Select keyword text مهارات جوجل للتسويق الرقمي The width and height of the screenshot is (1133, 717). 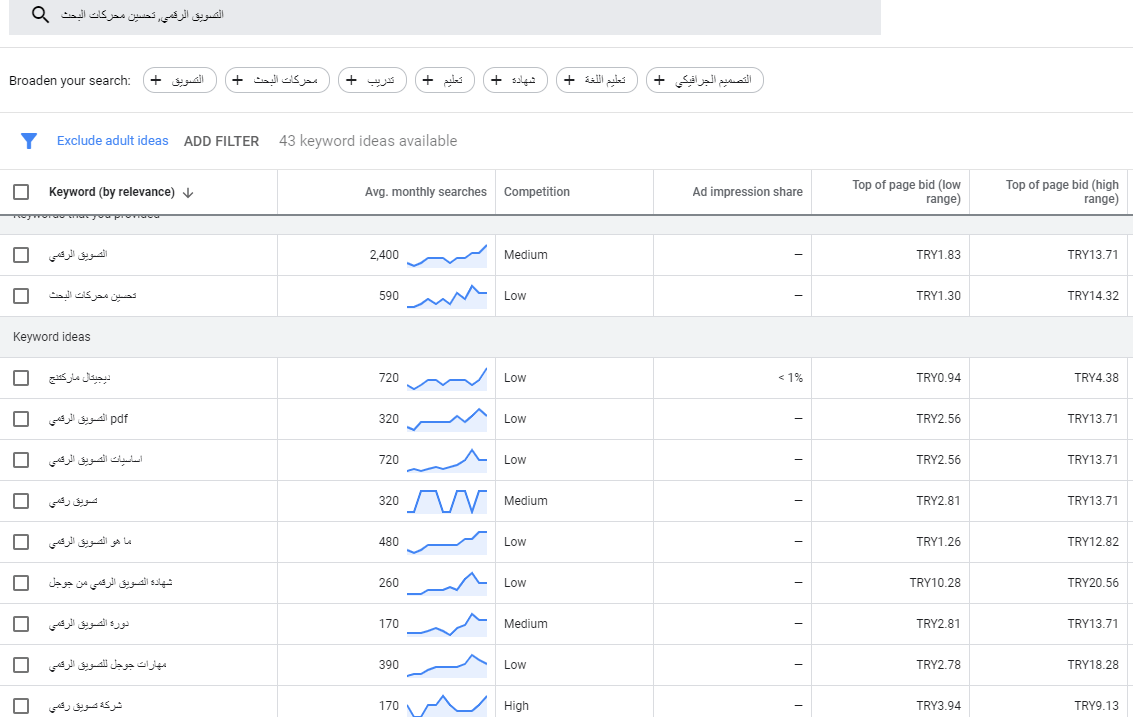click(x=108, y=664)
